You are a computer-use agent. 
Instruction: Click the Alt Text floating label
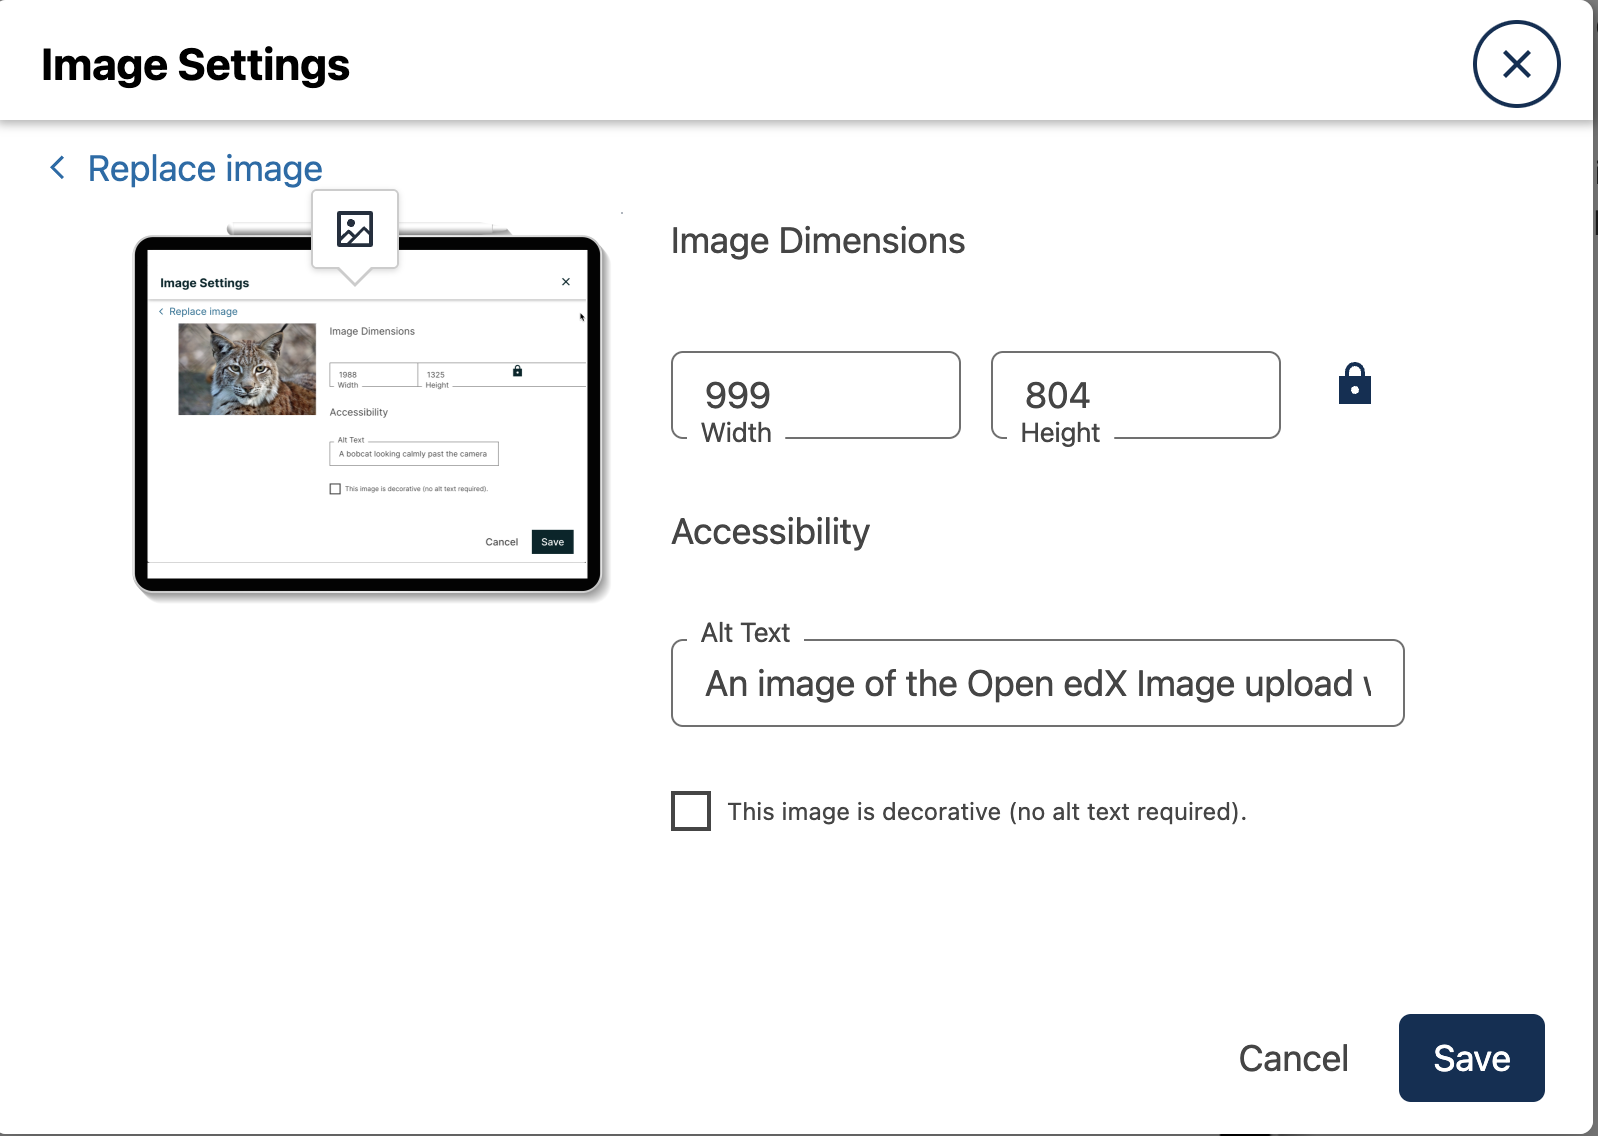[x=745, y=633]
